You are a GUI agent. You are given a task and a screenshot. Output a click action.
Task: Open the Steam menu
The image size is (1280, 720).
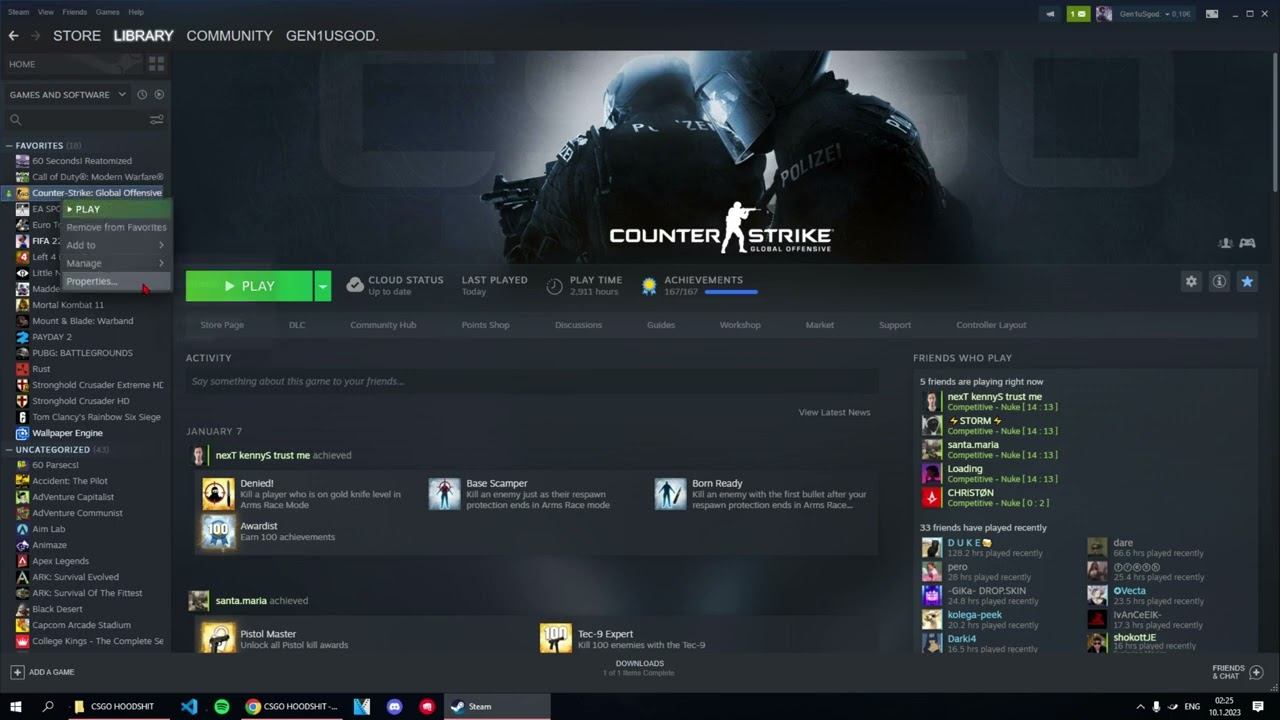(x=18, y=12)
